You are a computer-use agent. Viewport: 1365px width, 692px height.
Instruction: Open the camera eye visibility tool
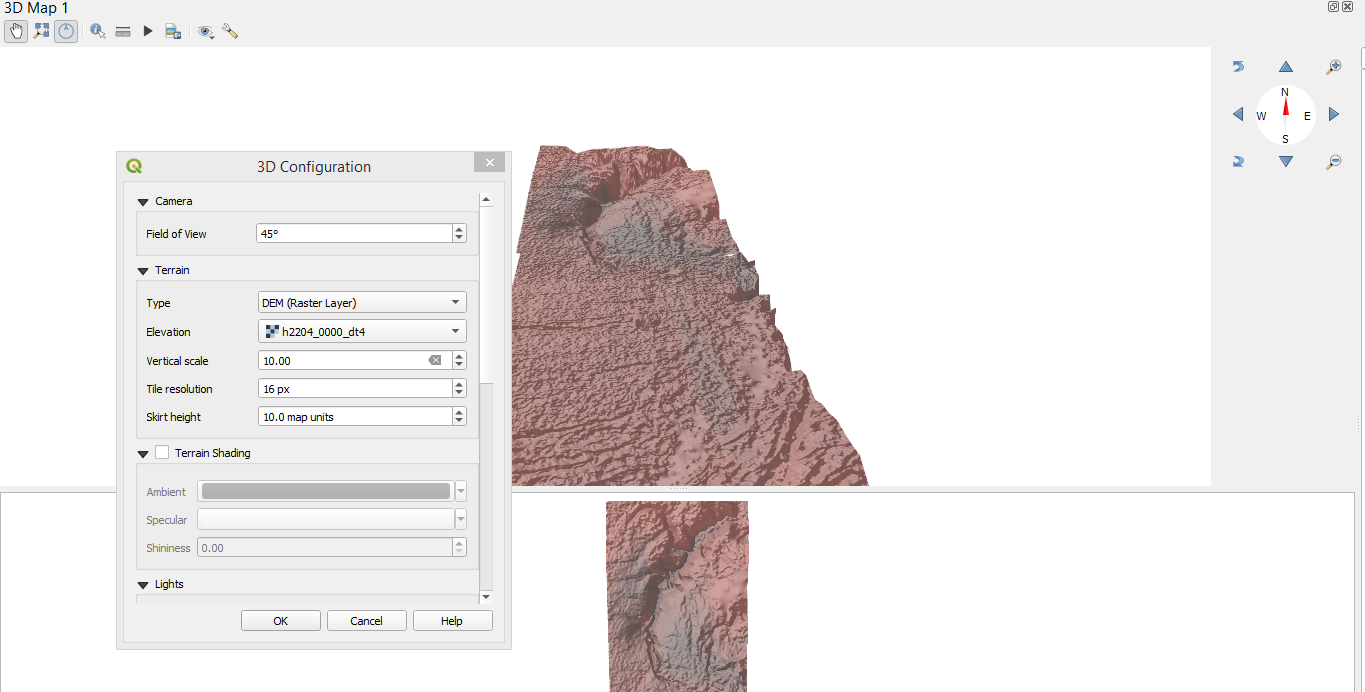click(206, 31)
